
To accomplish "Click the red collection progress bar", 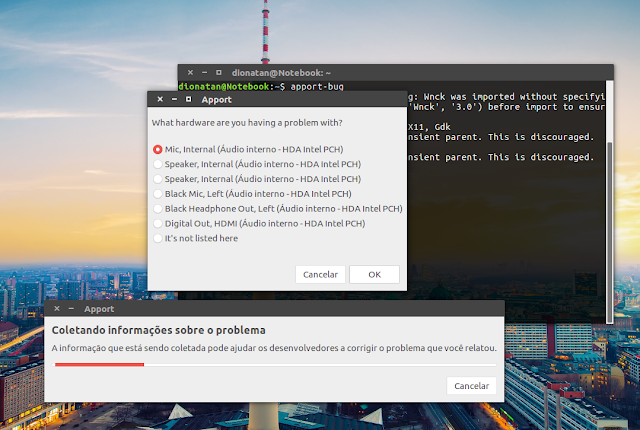I will tap(100, 364).
